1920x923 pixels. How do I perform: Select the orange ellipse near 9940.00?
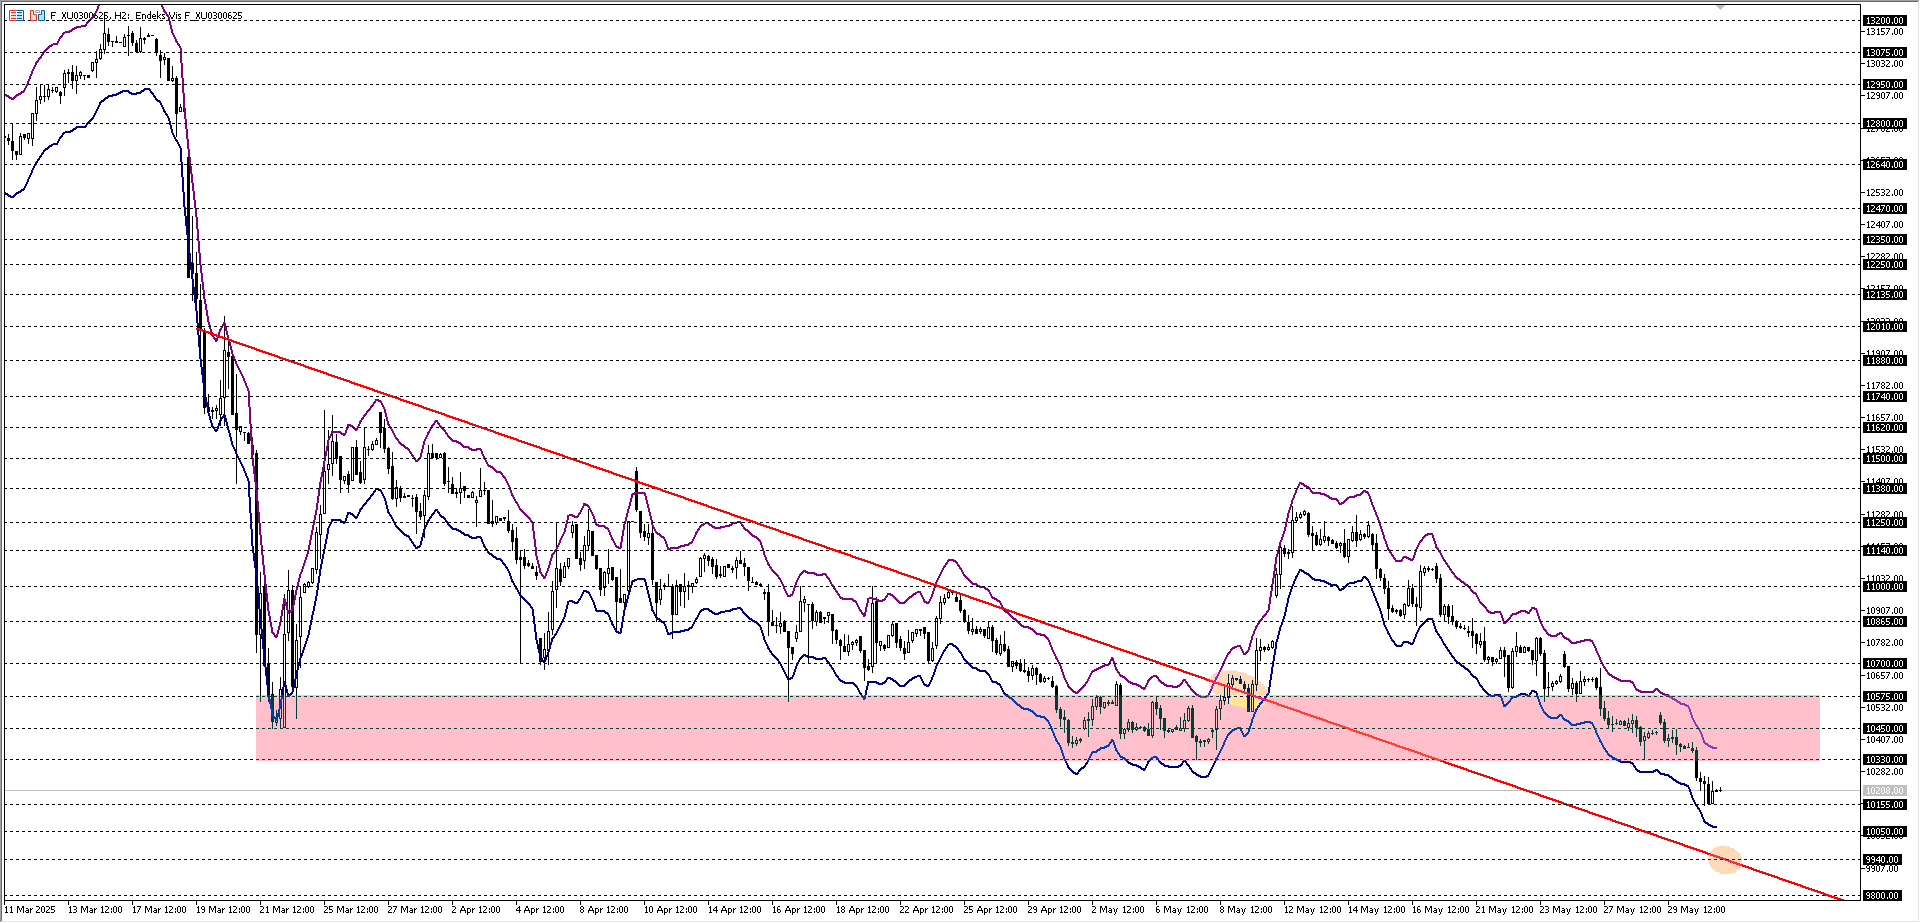click(1725, 860)
